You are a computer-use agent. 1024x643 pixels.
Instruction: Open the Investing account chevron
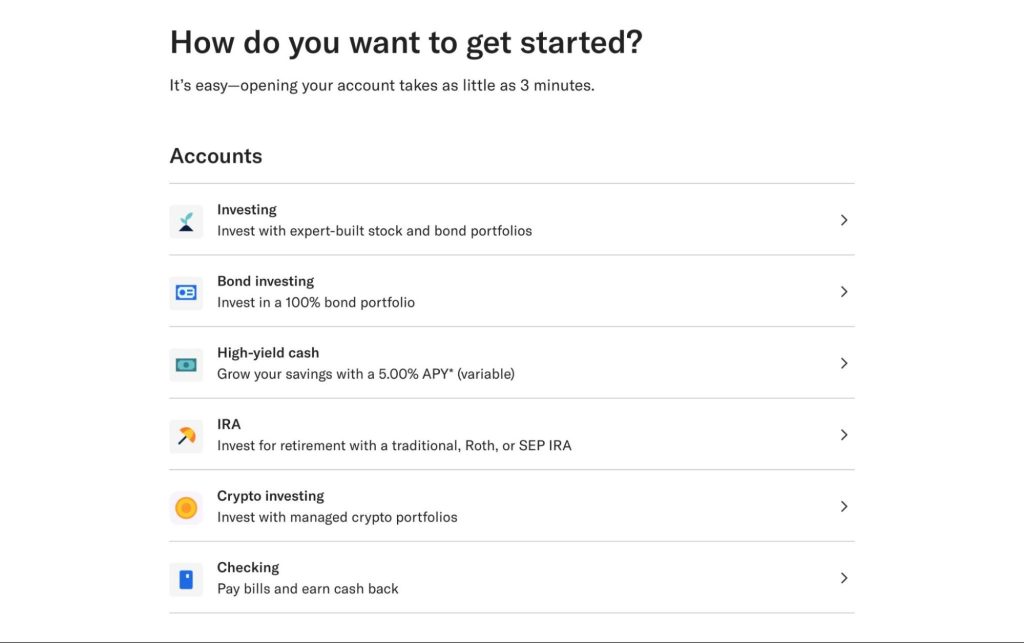[844, 221]
